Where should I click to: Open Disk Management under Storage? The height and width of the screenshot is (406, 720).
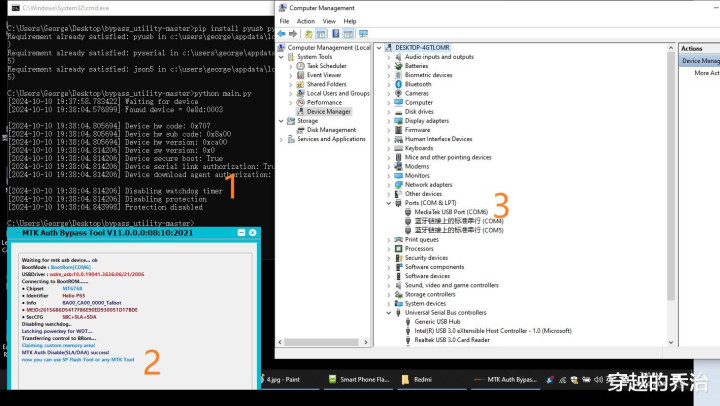click(x=331, y=130)
